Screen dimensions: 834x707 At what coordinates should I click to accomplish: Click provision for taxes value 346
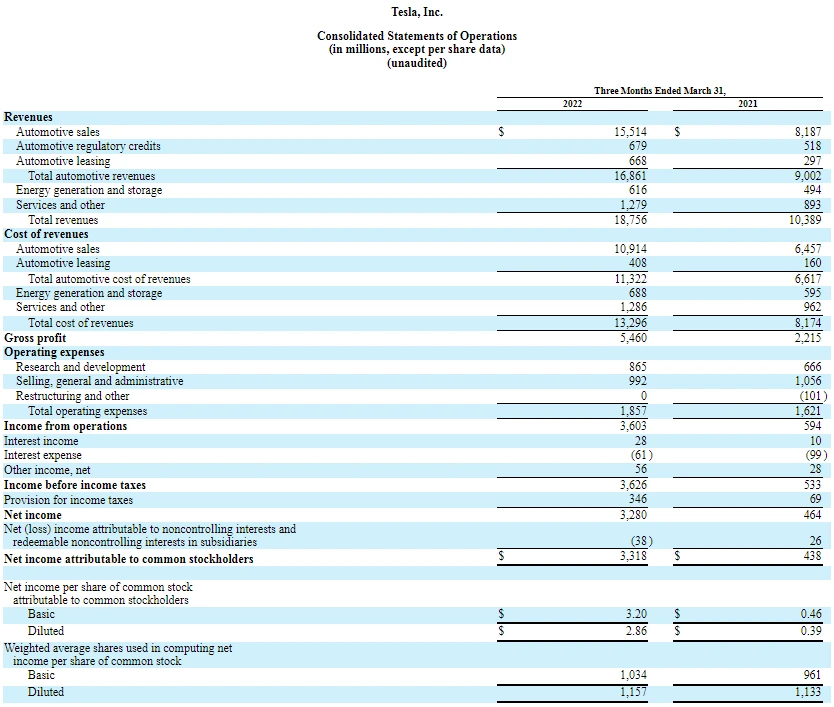[638, 499]
